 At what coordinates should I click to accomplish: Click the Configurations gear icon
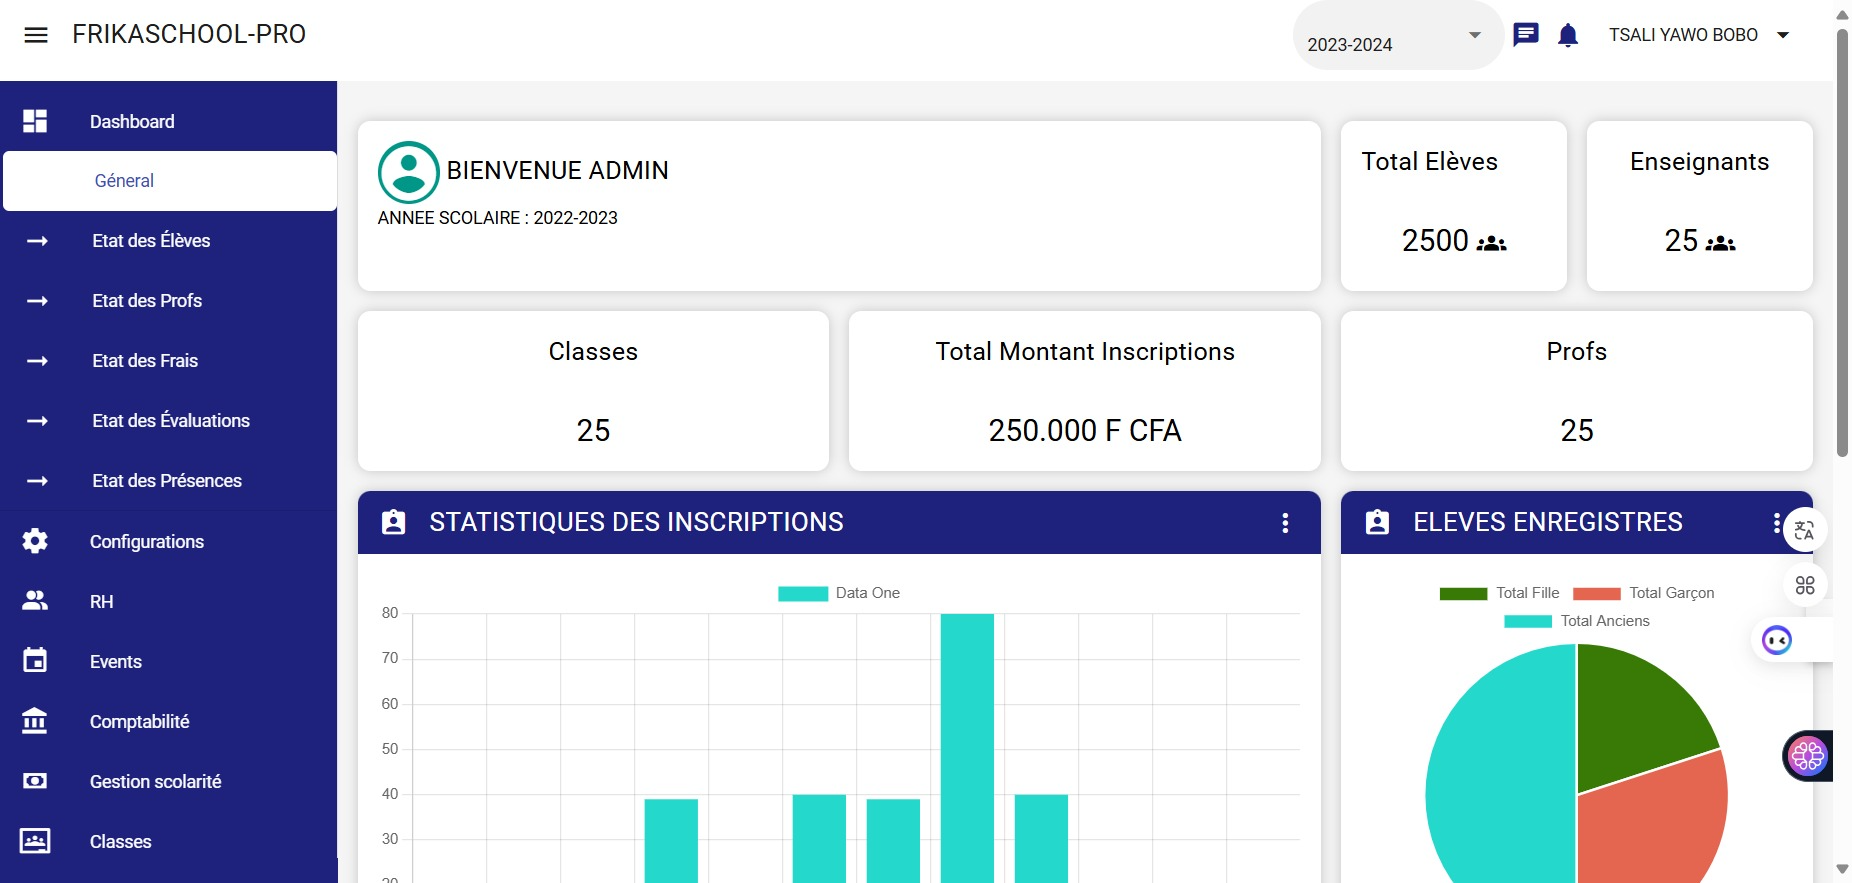(x=35, y=541)
